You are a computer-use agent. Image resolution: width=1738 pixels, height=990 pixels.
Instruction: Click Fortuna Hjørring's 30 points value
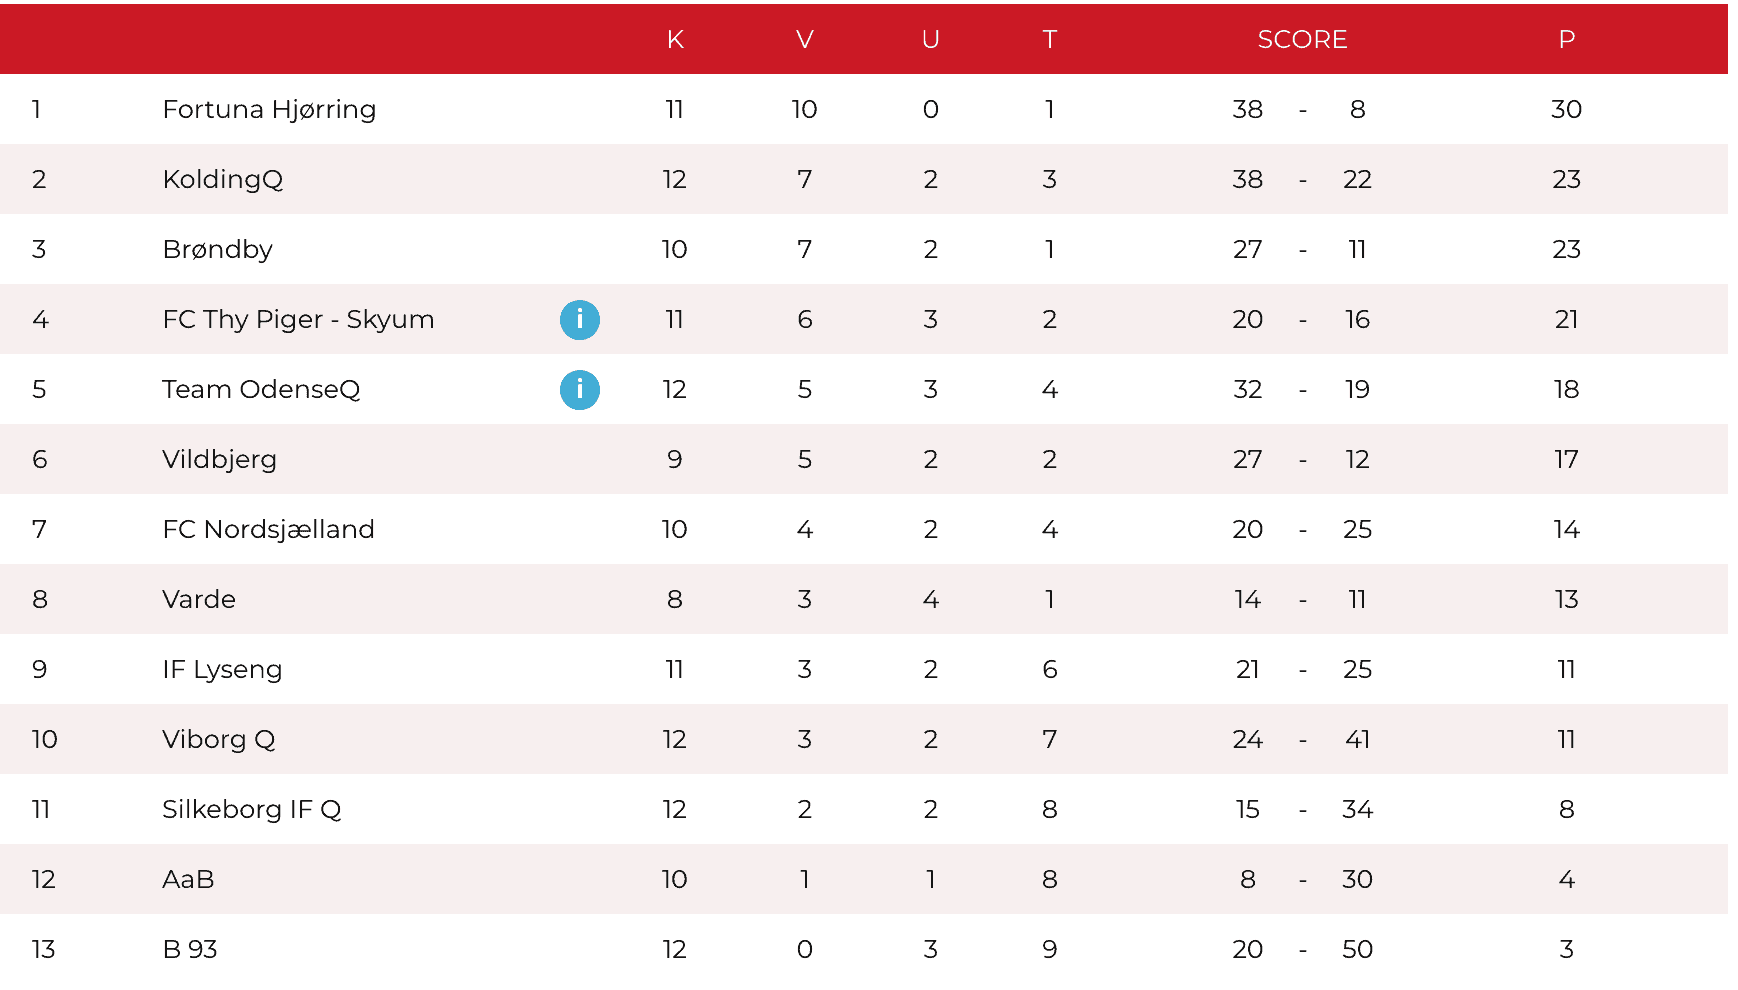(1566, 110)
